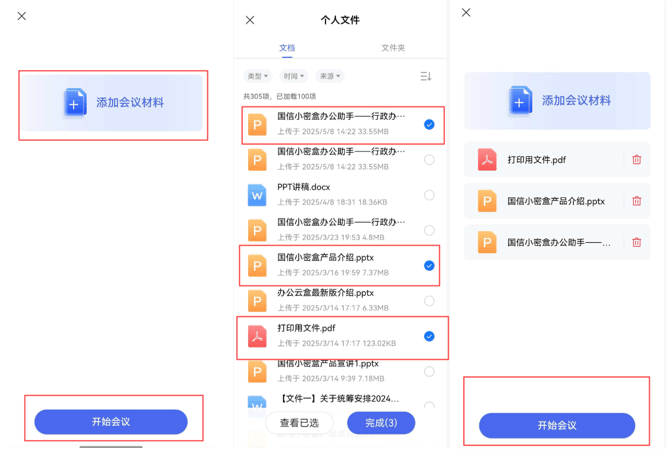Uncheck the 国信小密盒产品介绍.pptx checkbox

pyautogui.click(x=429, y=266)
